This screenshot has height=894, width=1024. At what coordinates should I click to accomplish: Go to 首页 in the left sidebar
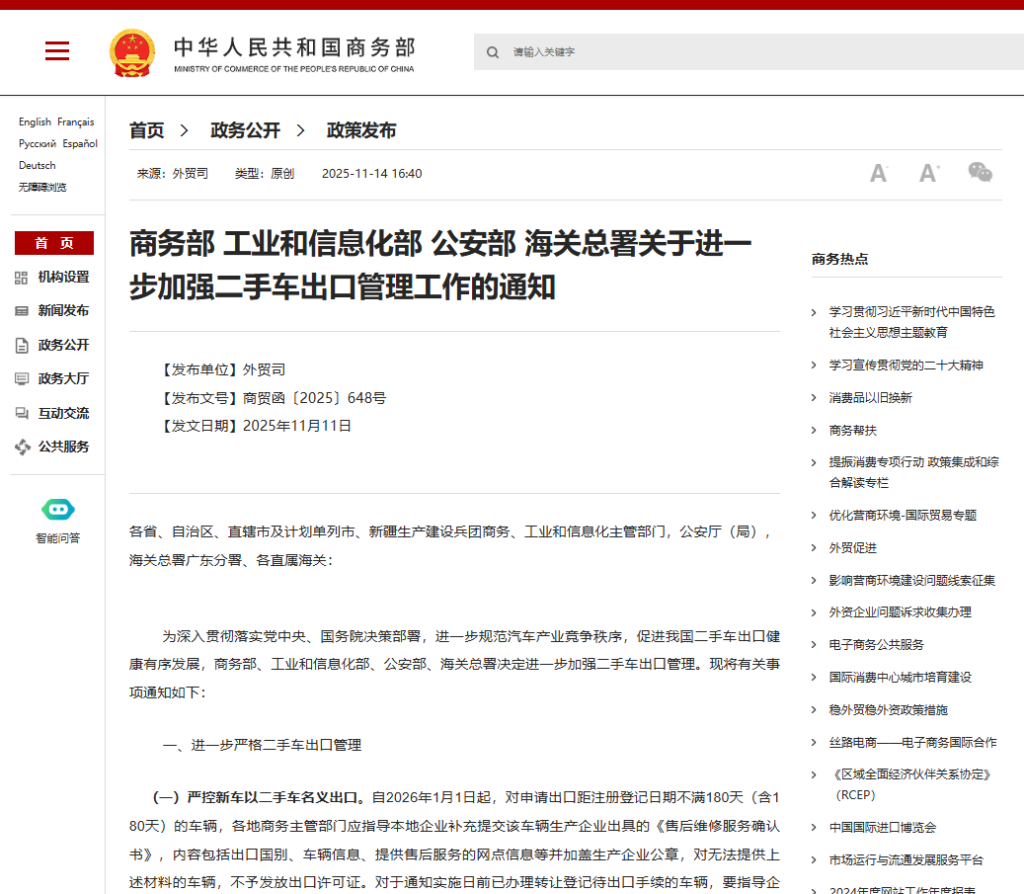pyautogui.click(x=54, y=243)
